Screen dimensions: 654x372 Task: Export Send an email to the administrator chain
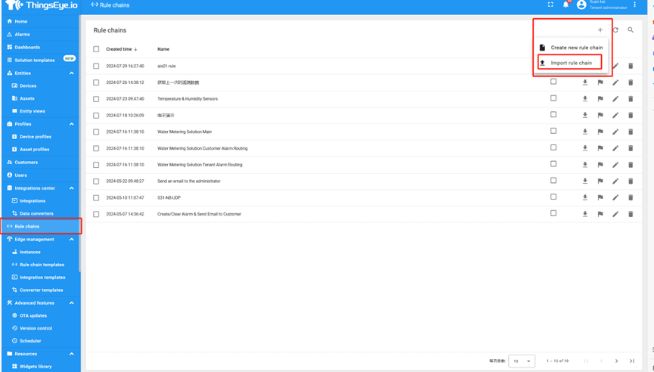coord(585,181)
